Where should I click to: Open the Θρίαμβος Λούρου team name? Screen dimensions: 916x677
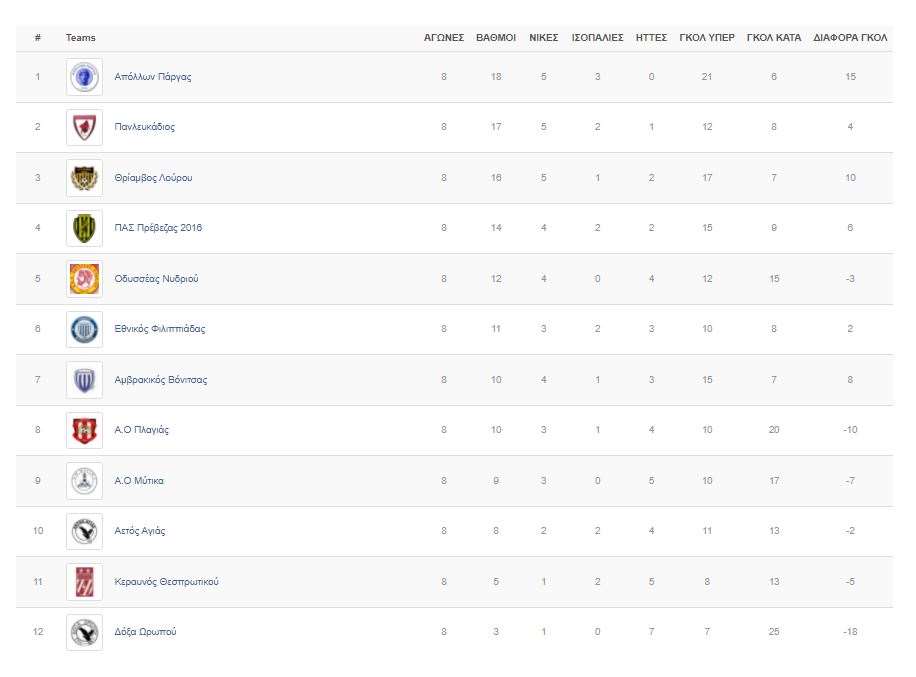153,178
